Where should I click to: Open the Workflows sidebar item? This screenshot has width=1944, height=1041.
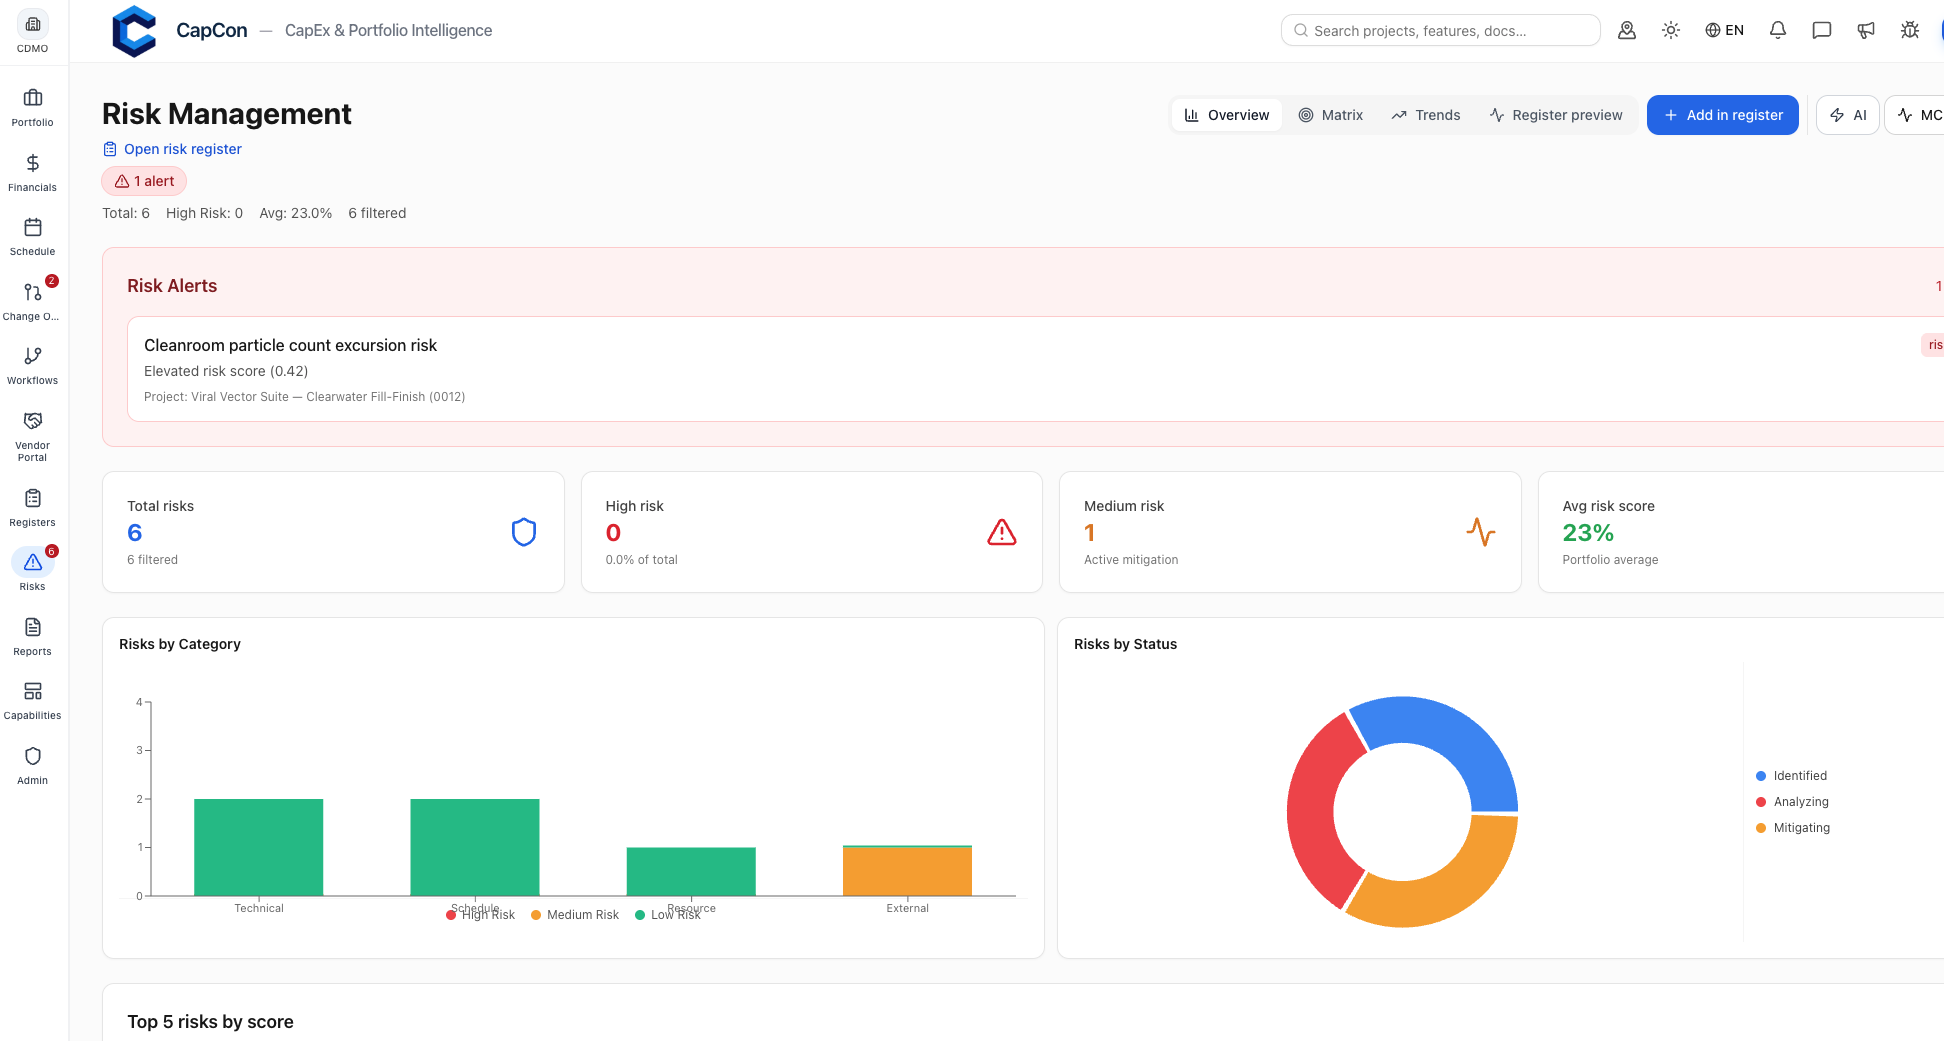coord(33,366)
